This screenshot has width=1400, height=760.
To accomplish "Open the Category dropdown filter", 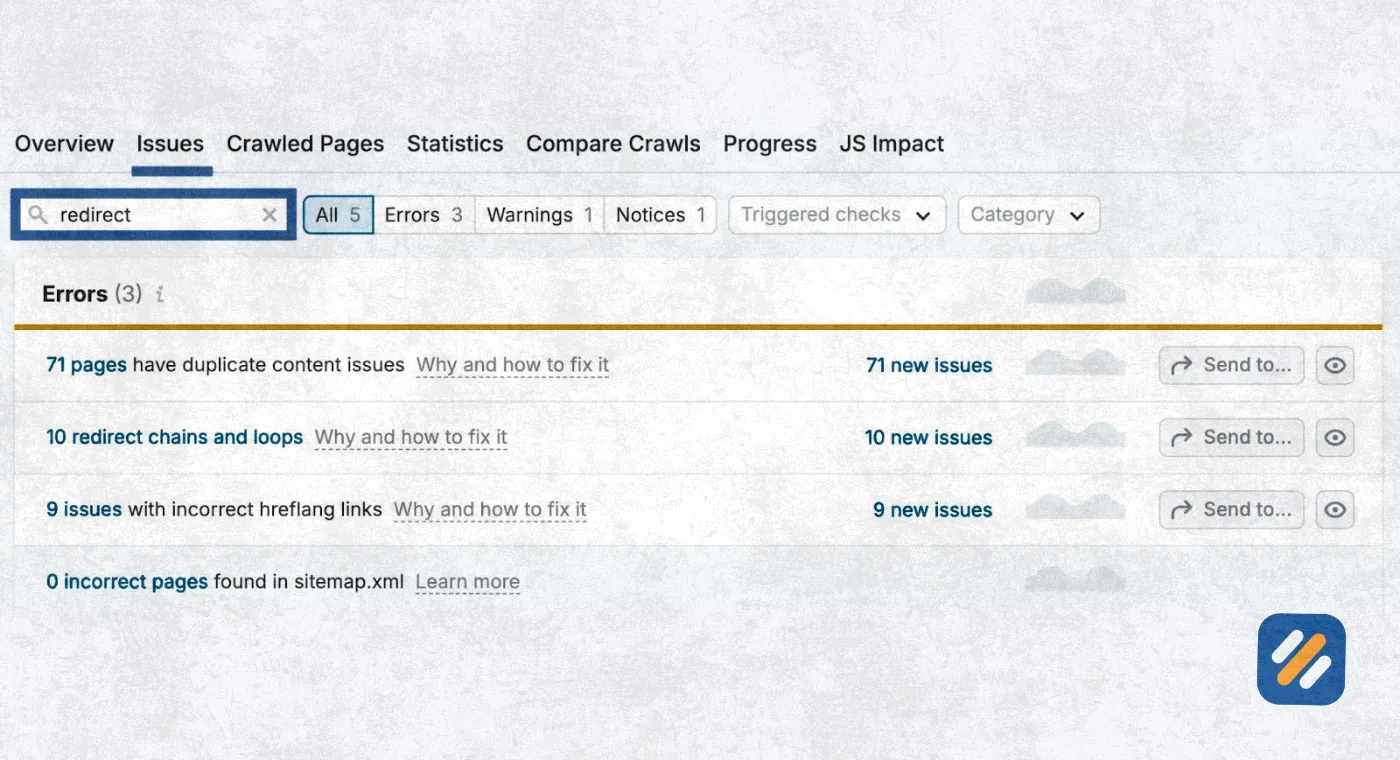I will click(x=1029, y=215).
